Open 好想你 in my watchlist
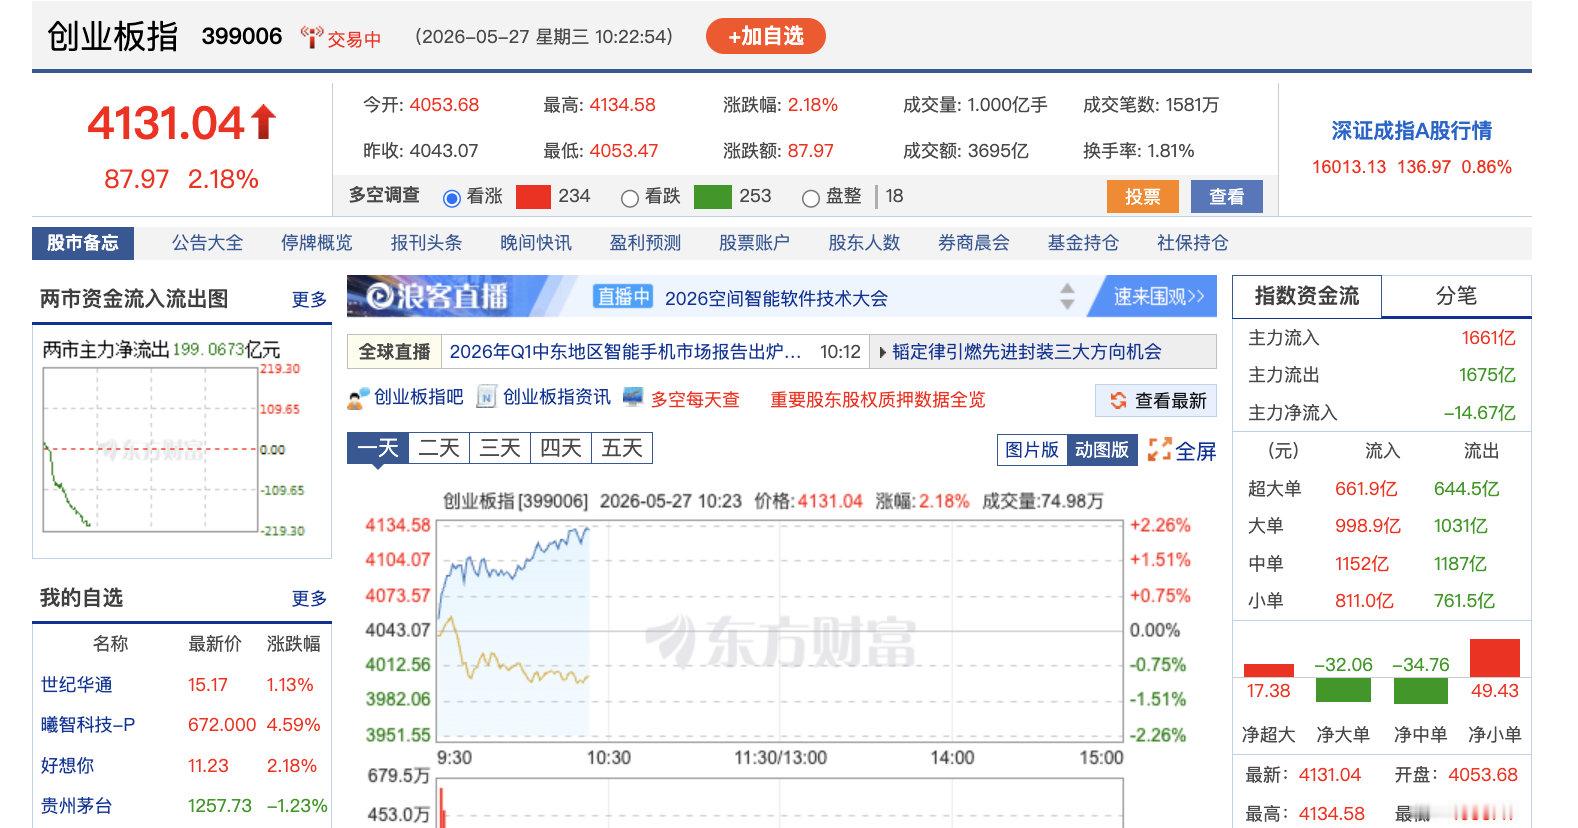Viewport: 1578px width, 828px height. coord(67,766)
